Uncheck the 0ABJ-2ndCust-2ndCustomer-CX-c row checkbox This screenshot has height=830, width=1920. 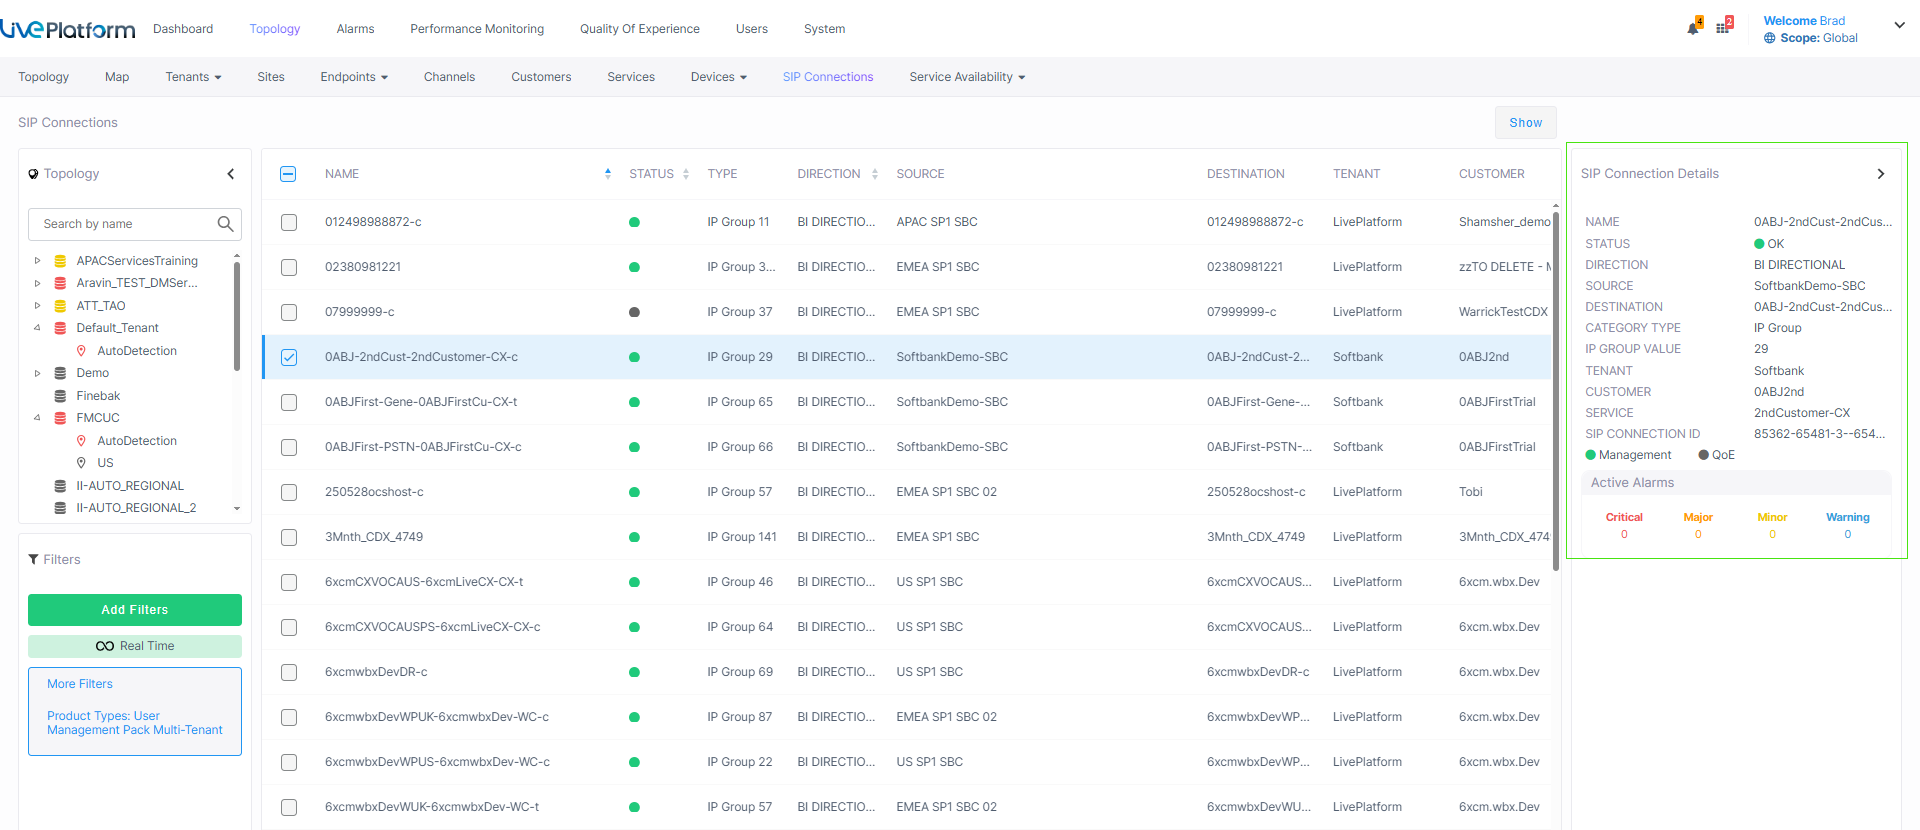pos(289,357)
